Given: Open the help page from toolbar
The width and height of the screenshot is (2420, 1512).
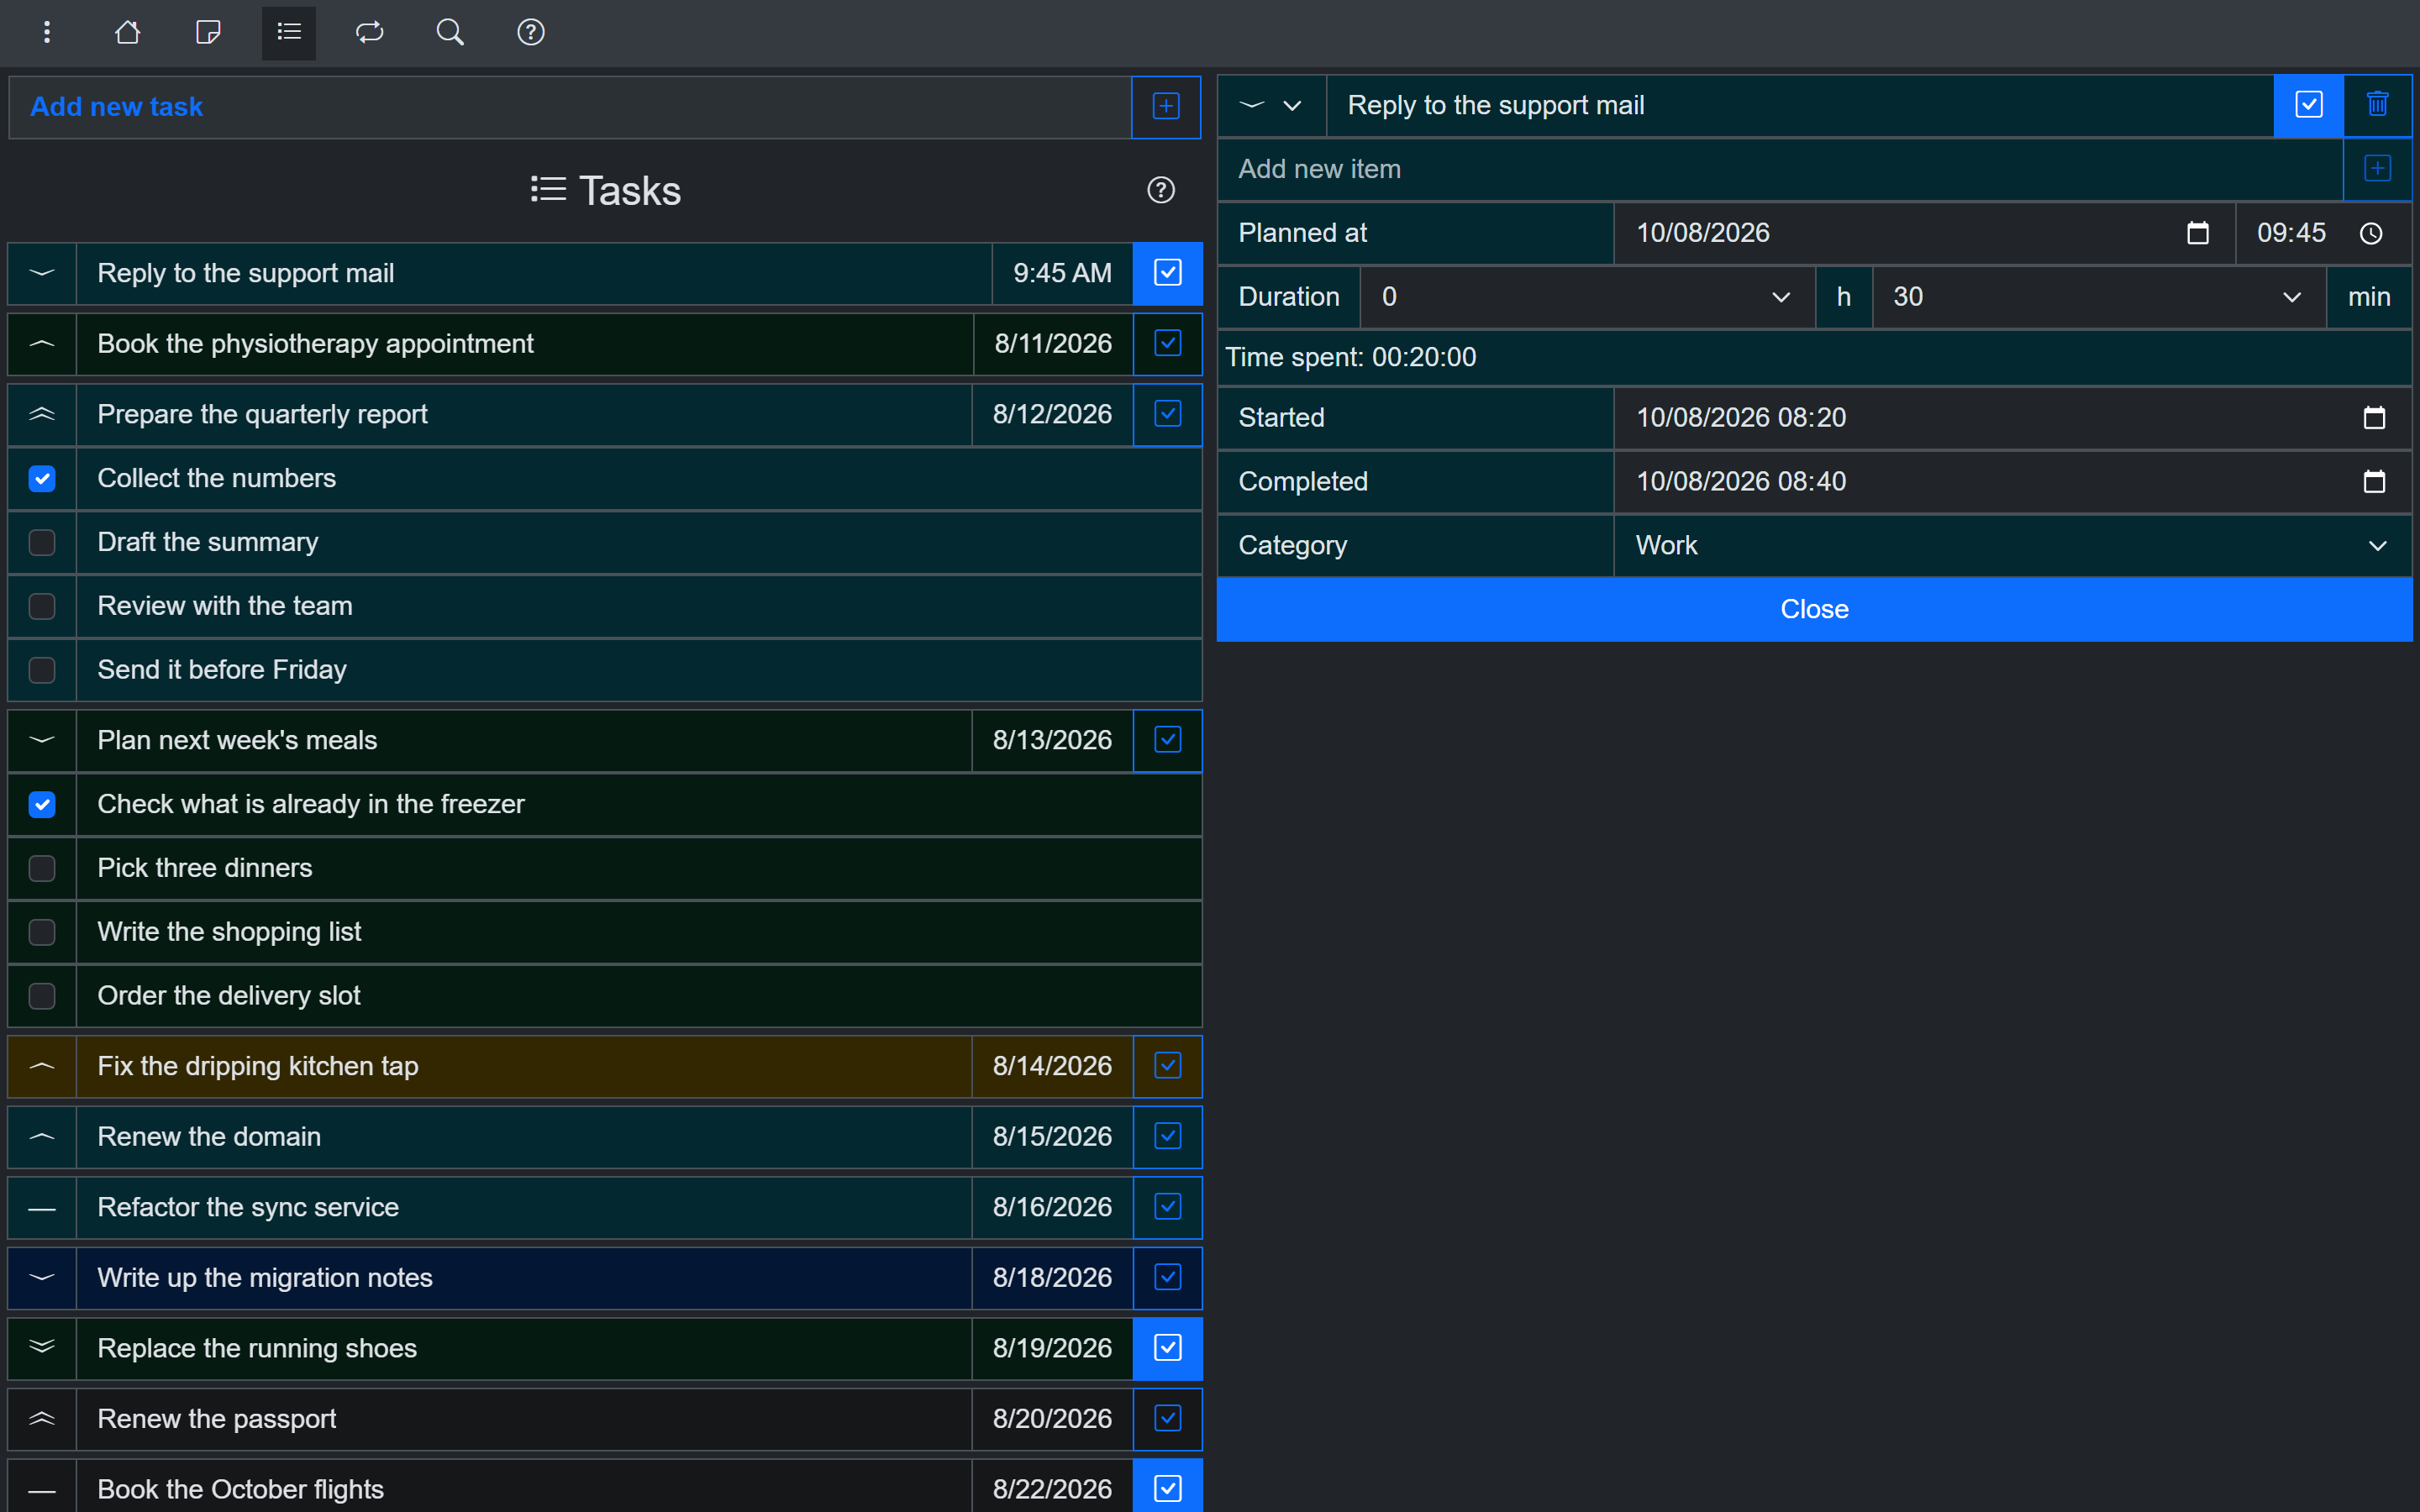Looking at the screenshot, I should click(531, 33).
